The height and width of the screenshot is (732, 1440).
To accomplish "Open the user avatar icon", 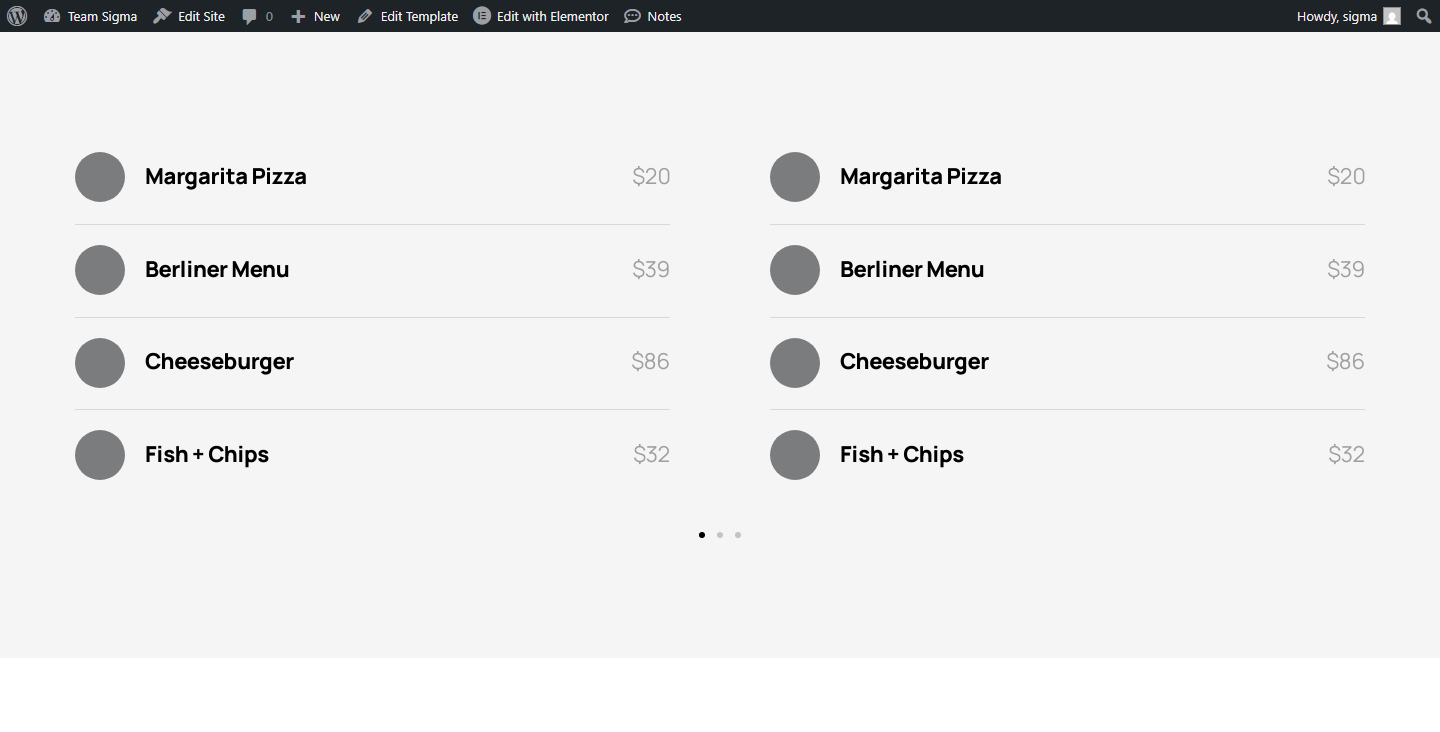I will pyautogui.click(x=1392, y=16).
